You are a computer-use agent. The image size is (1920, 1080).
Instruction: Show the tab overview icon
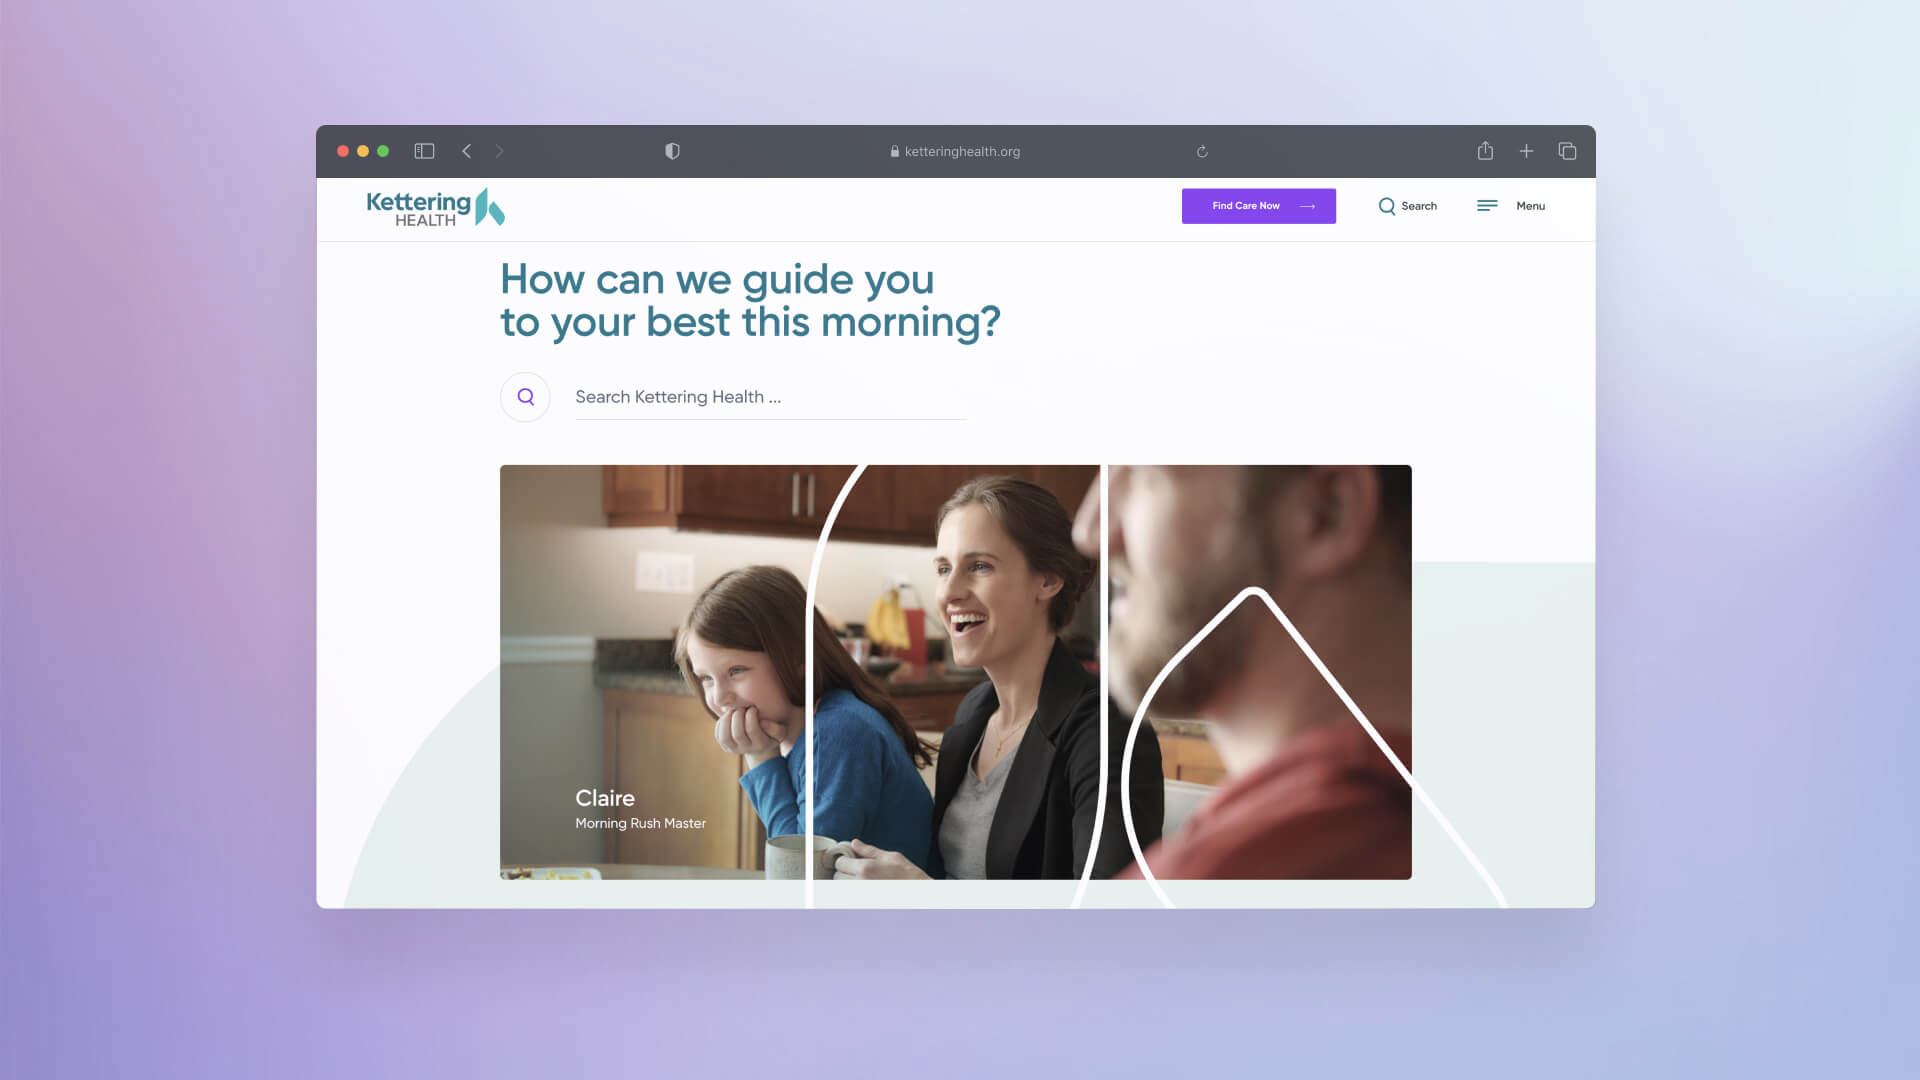pyautogui.click(x=1567, y=151)
